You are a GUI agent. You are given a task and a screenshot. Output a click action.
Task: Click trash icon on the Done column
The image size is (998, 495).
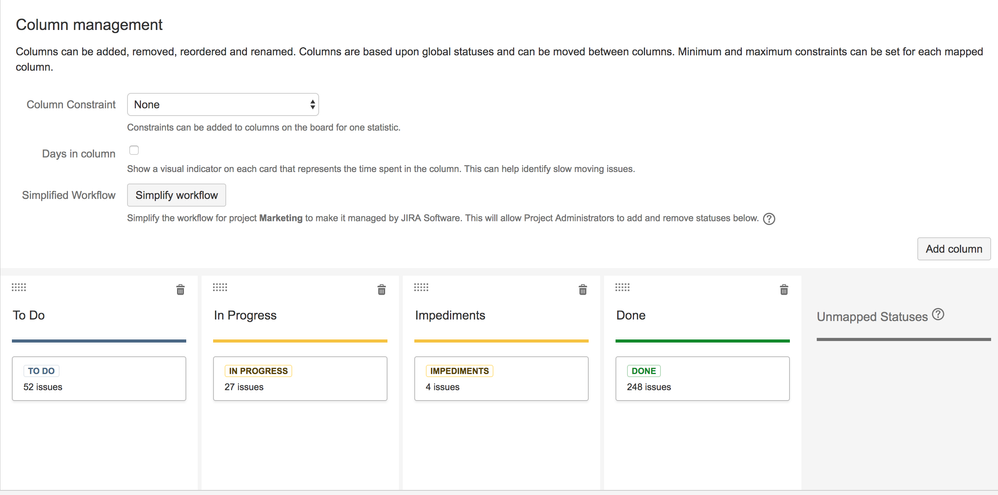tap(784, 289)
